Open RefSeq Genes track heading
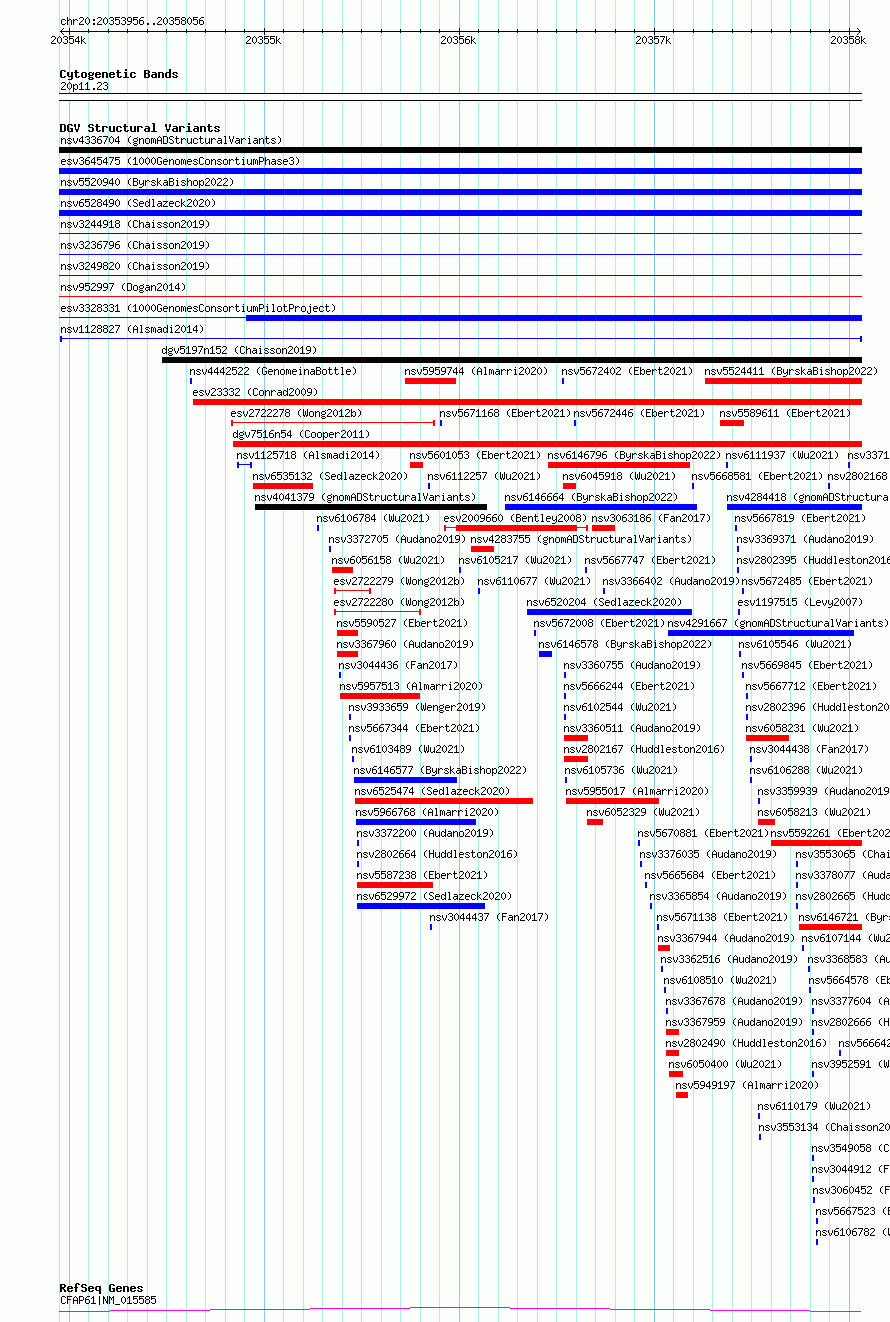This screenshot has width=890, height=1322. [x=101, y=1288]
